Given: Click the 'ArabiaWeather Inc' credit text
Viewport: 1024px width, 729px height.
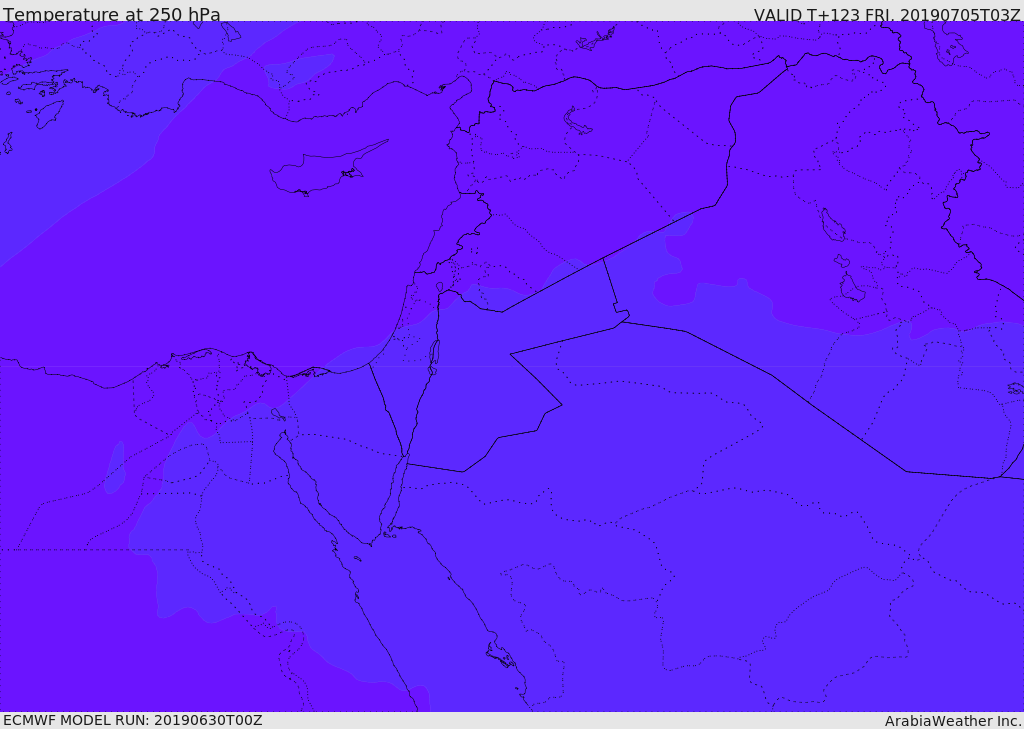Looking at the screenshot, I should tap(952, 721).
